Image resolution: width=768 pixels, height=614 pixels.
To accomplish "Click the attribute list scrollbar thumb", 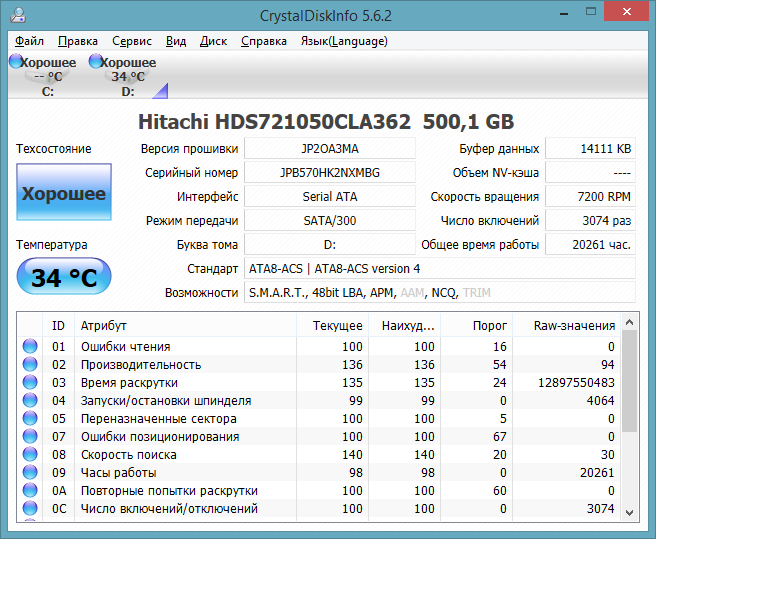I will (x=630, y=380).
